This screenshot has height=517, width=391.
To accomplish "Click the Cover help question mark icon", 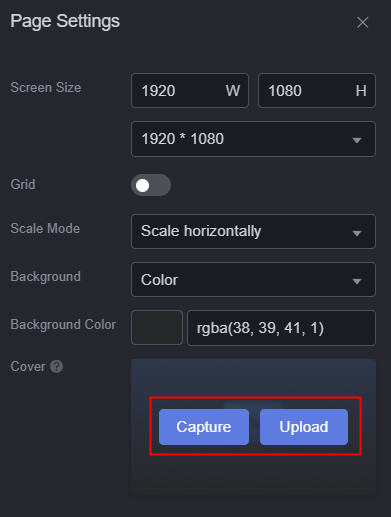I will point(56,366).
